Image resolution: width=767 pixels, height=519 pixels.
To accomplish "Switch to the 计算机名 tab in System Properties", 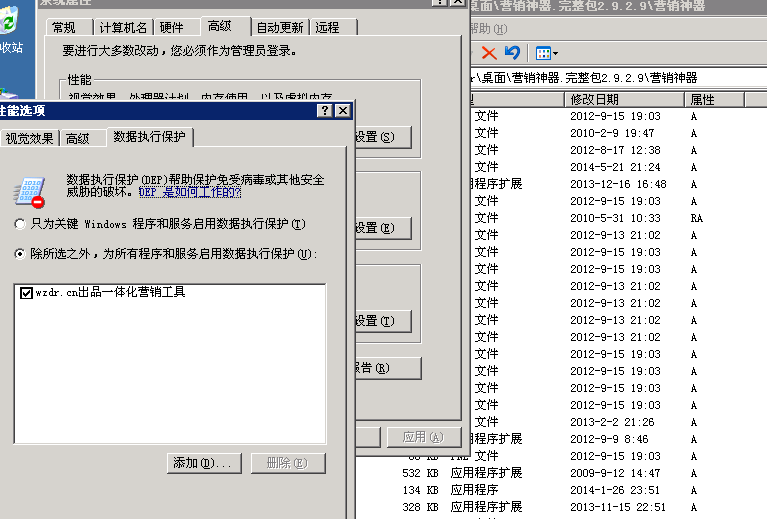I will 123,28.
